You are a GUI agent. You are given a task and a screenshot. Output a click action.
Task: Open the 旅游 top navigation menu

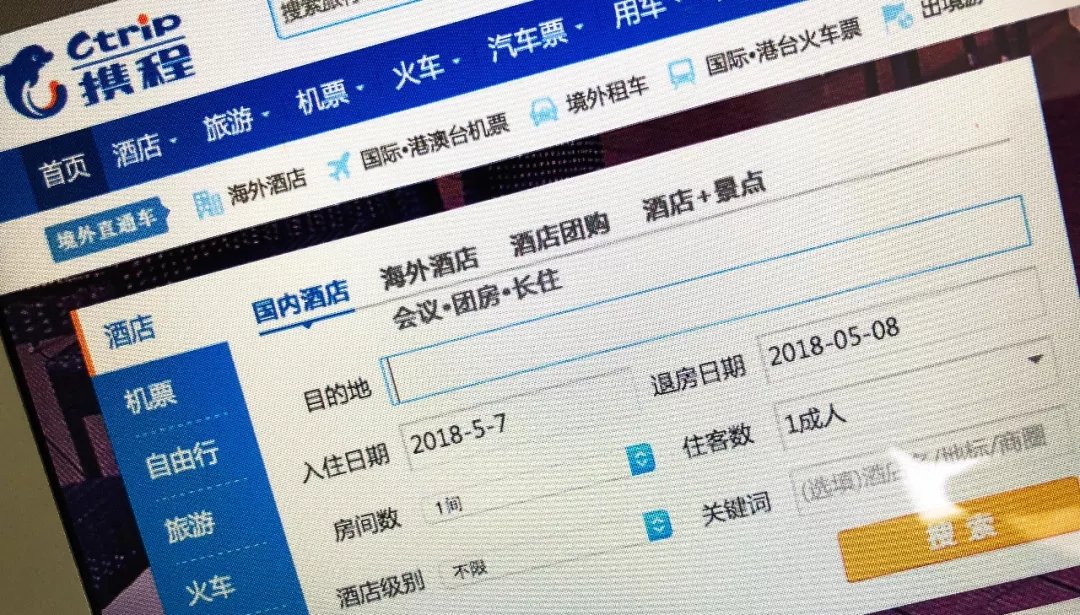click(x=235, y=121)
